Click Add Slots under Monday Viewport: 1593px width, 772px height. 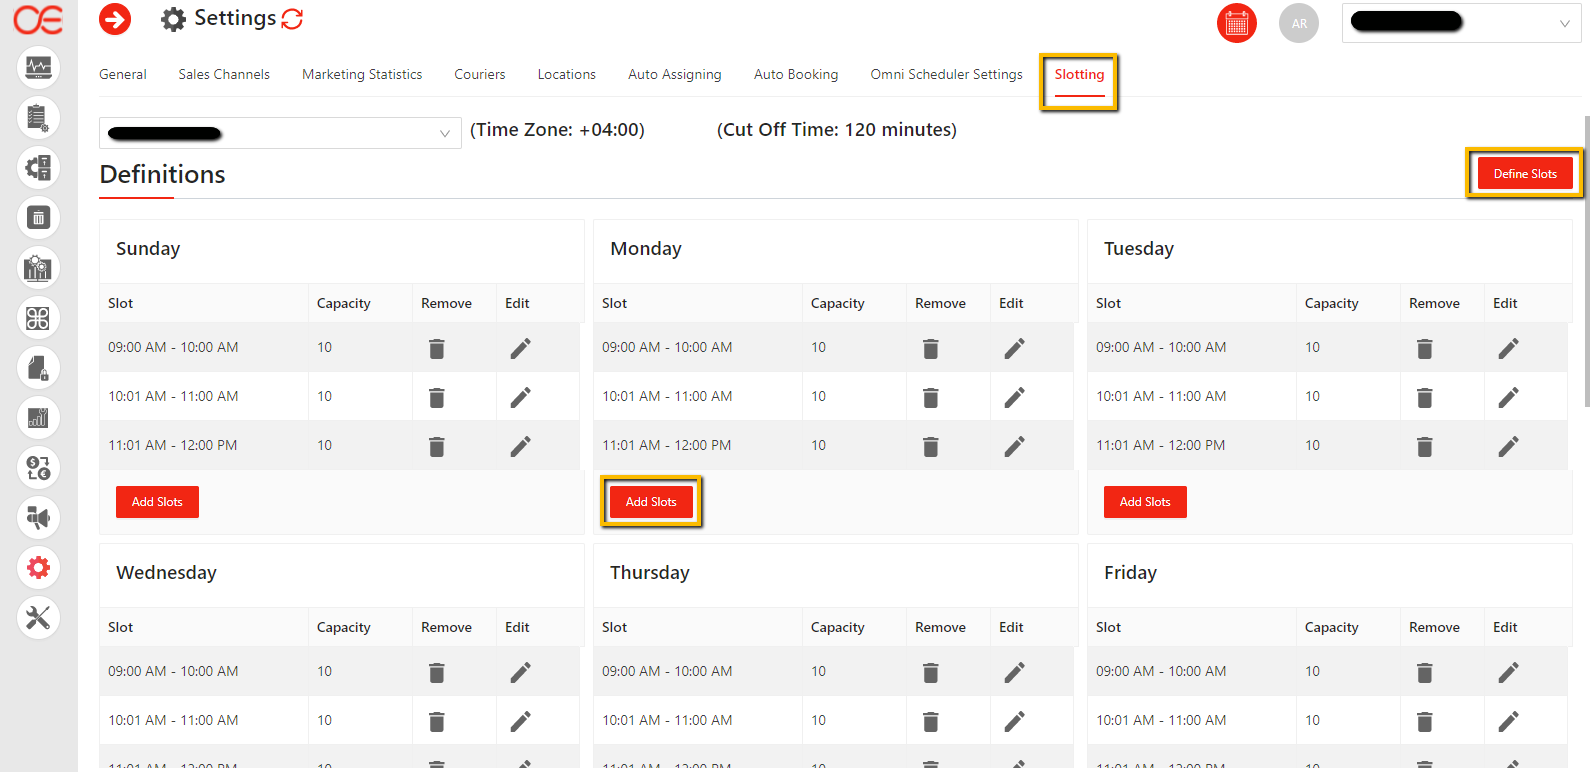click(x=651, y=502)
